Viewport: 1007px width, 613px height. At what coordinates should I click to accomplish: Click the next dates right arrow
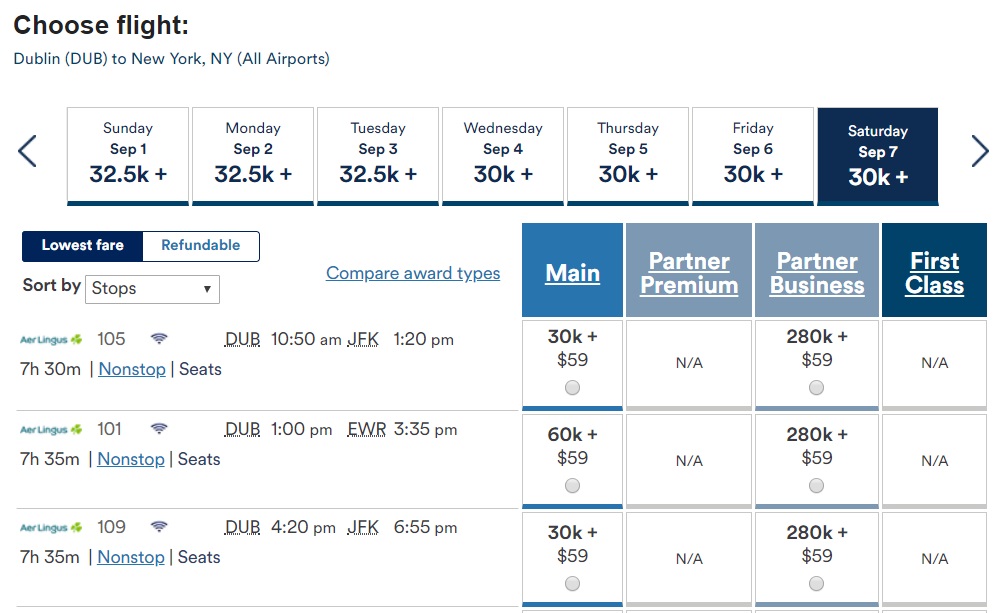pos(979,152)
